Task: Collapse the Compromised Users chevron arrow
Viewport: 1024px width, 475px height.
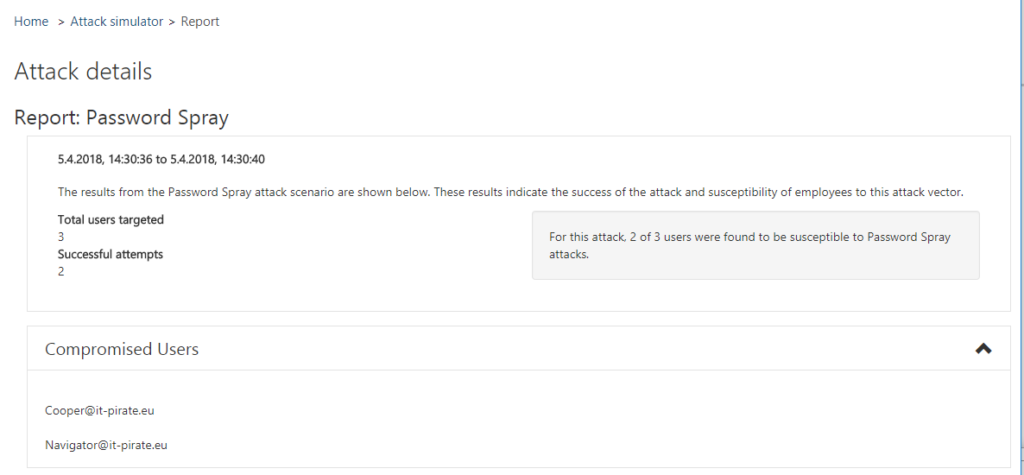Action: click(983, 348)
